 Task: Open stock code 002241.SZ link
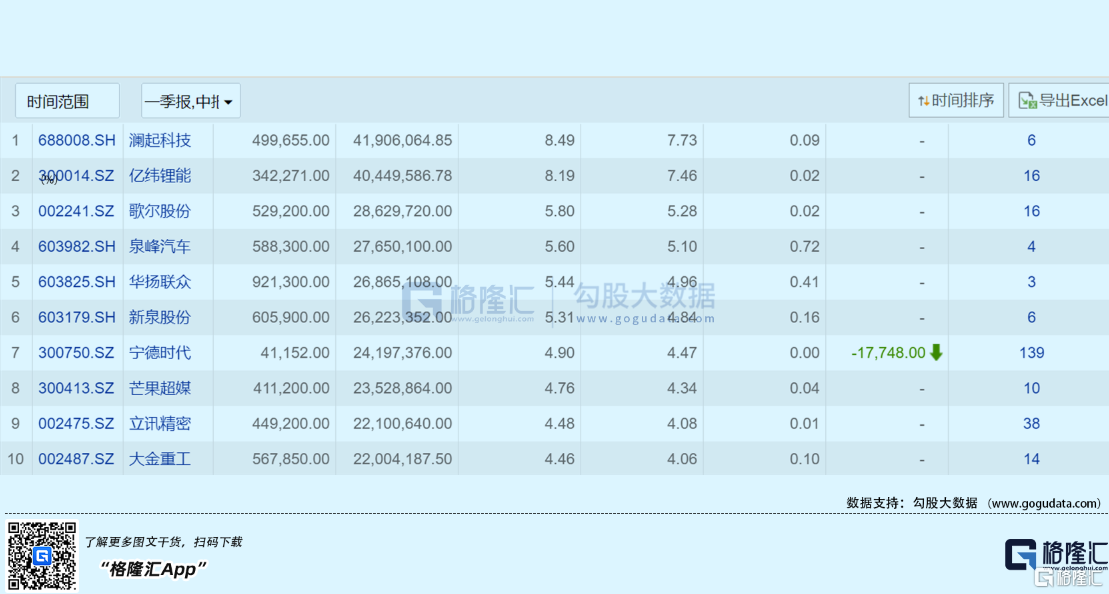(76, 211)
